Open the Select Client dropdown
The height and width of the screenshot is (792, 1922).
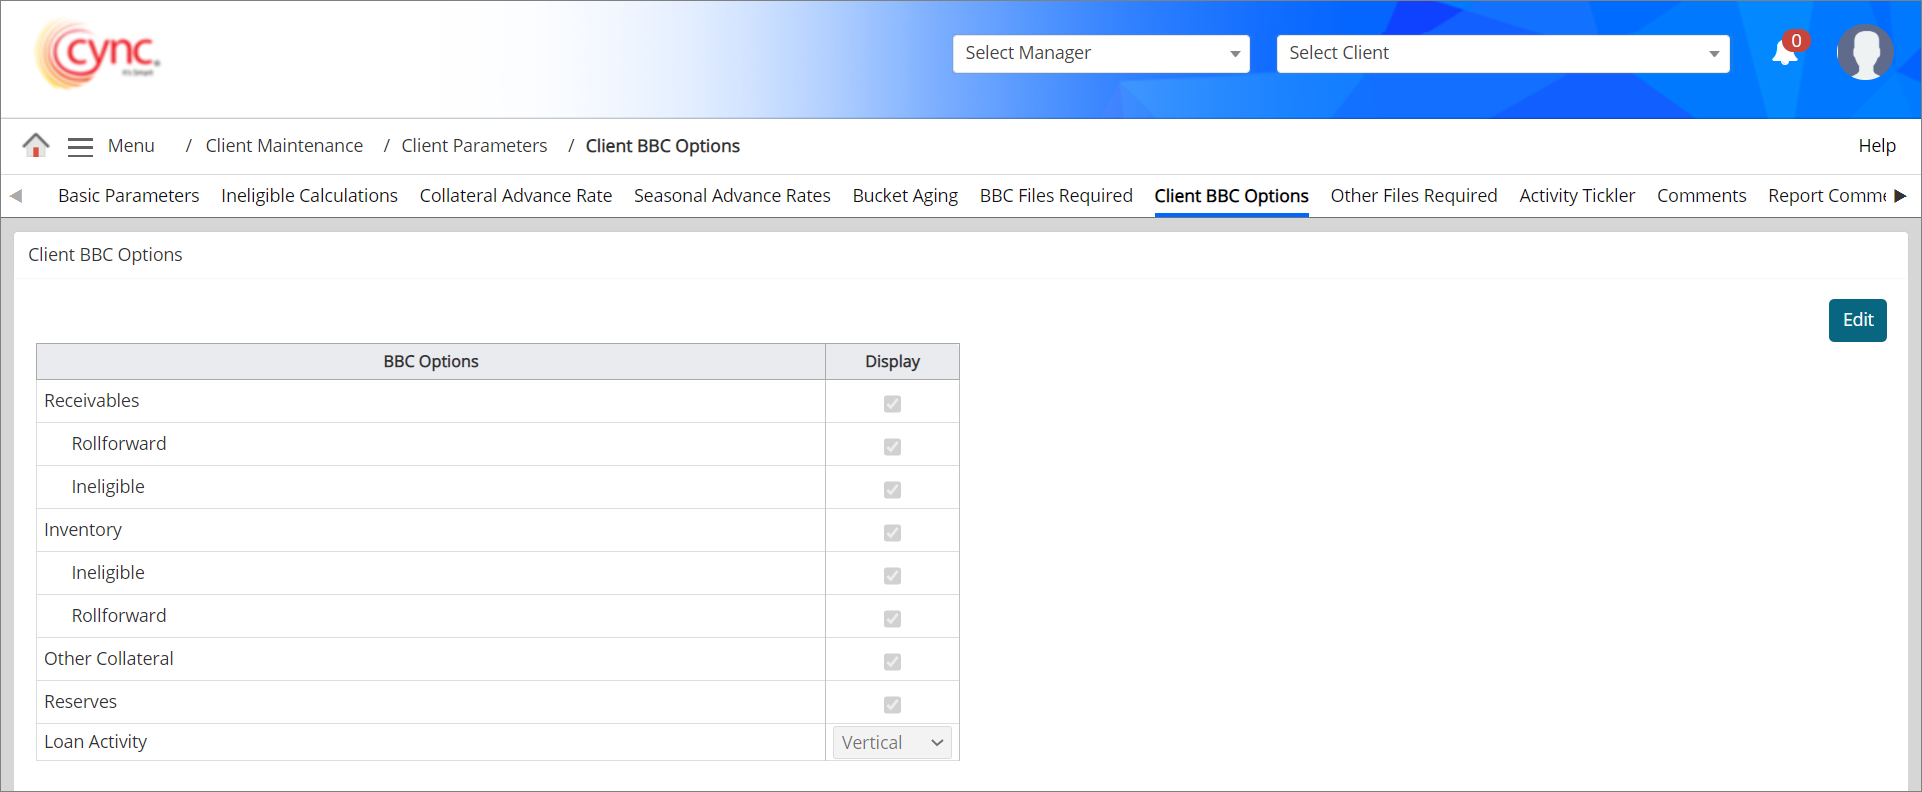[x=1502, y=54]
